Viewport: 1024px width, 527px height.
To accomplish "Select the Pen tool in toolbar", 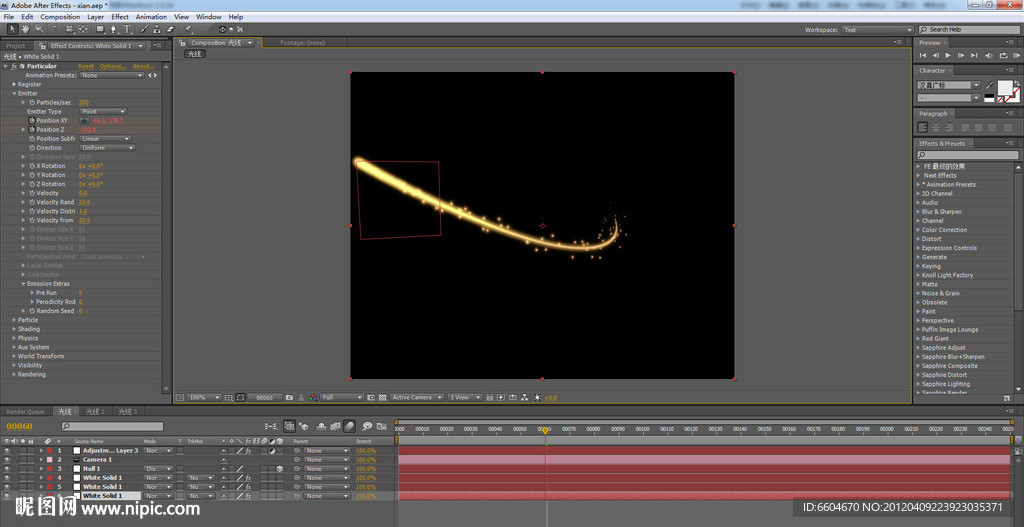I will (x=114, y=29).
